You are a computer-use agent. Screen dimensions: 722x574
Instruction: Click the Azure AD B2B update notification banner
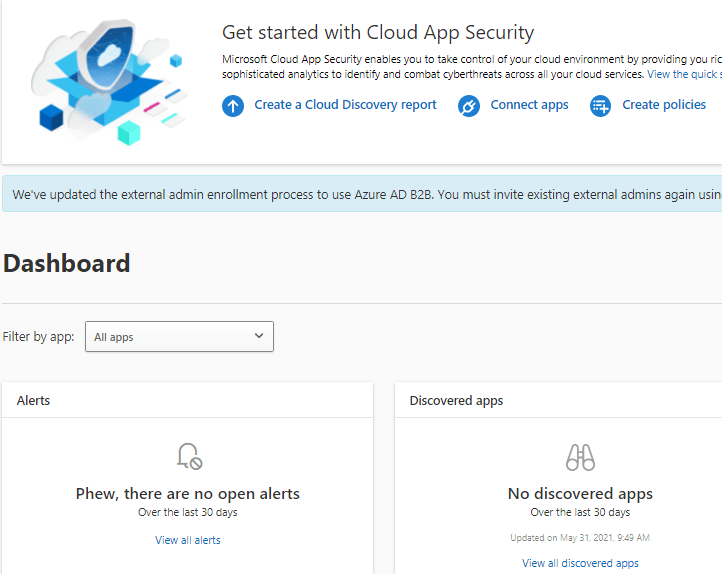[361, 195]
